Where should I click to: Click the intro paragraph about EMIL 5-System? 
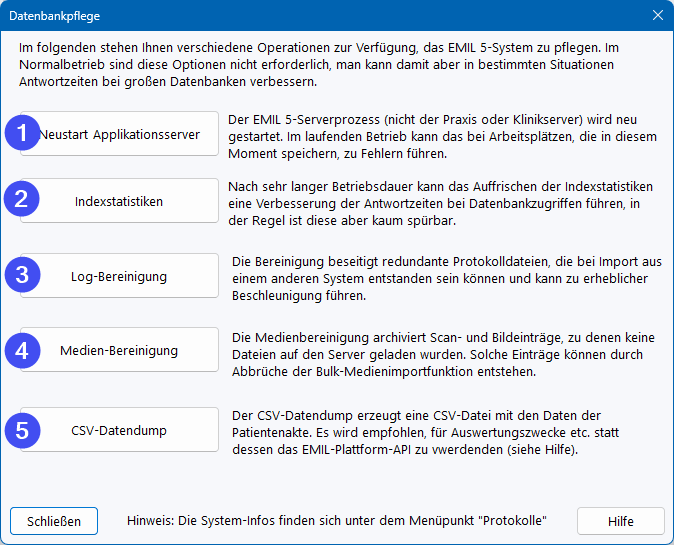point(330,64)
